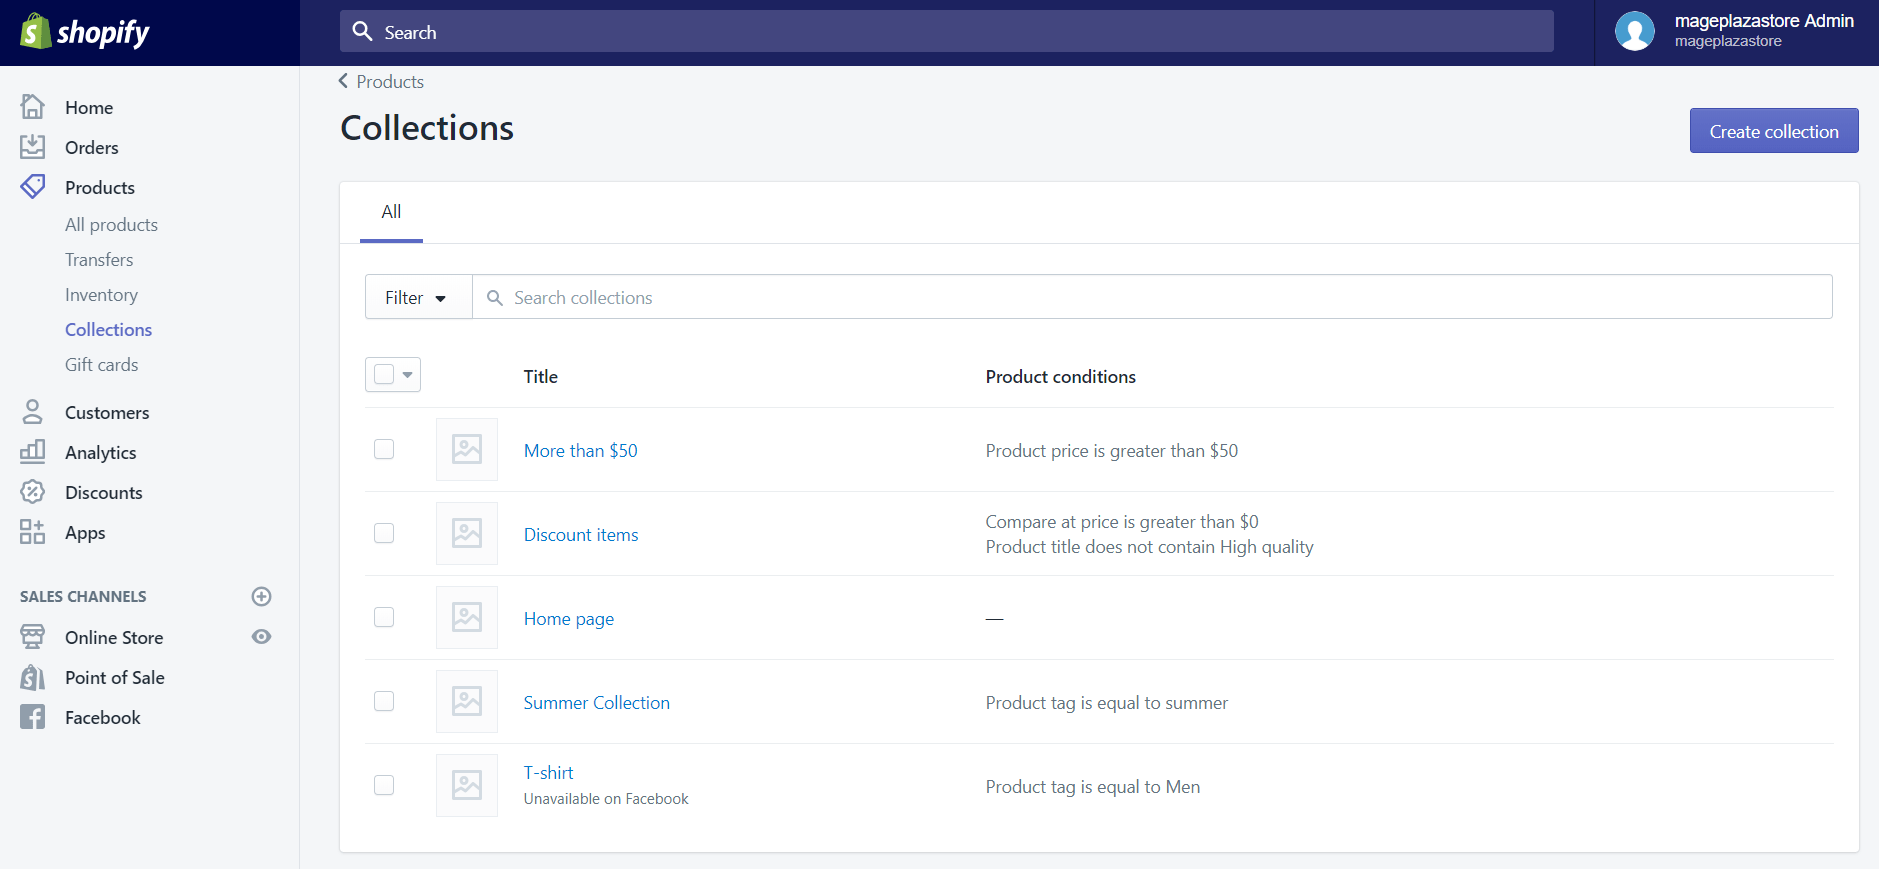Tick the T-shirt collection checkbox
1879x869 pixels.
click(384, 785)
